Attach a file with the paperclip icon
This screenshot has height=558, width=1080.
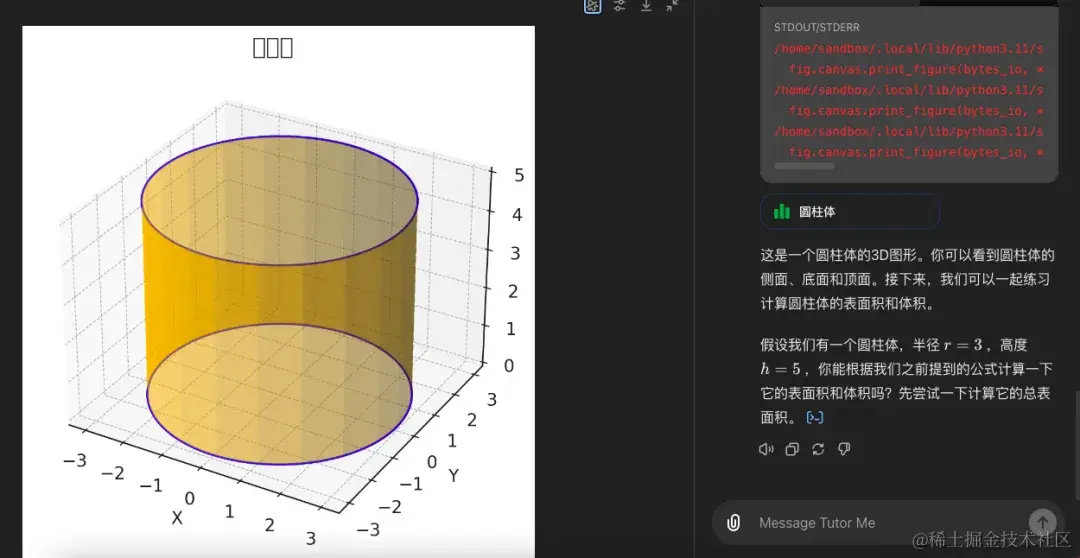(734, 523)
